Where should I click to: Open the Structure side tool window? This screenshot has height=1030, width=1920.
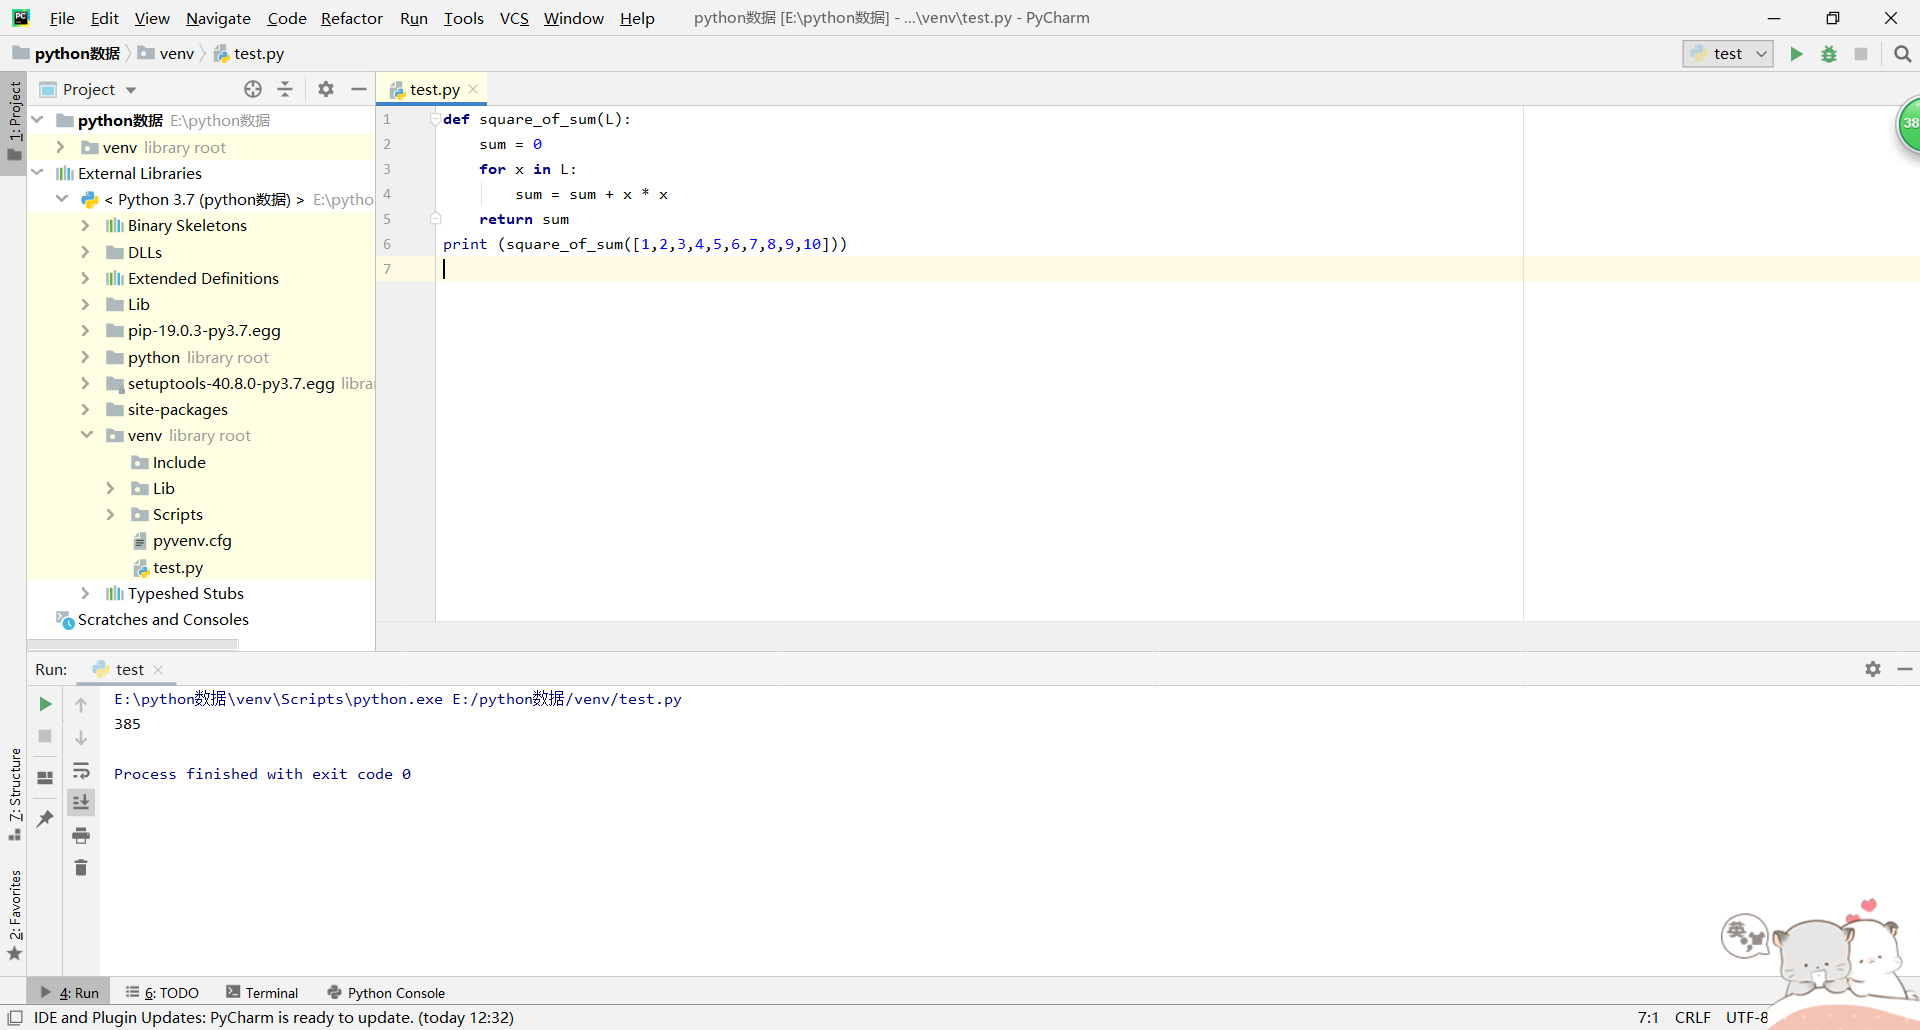[14, 794]
